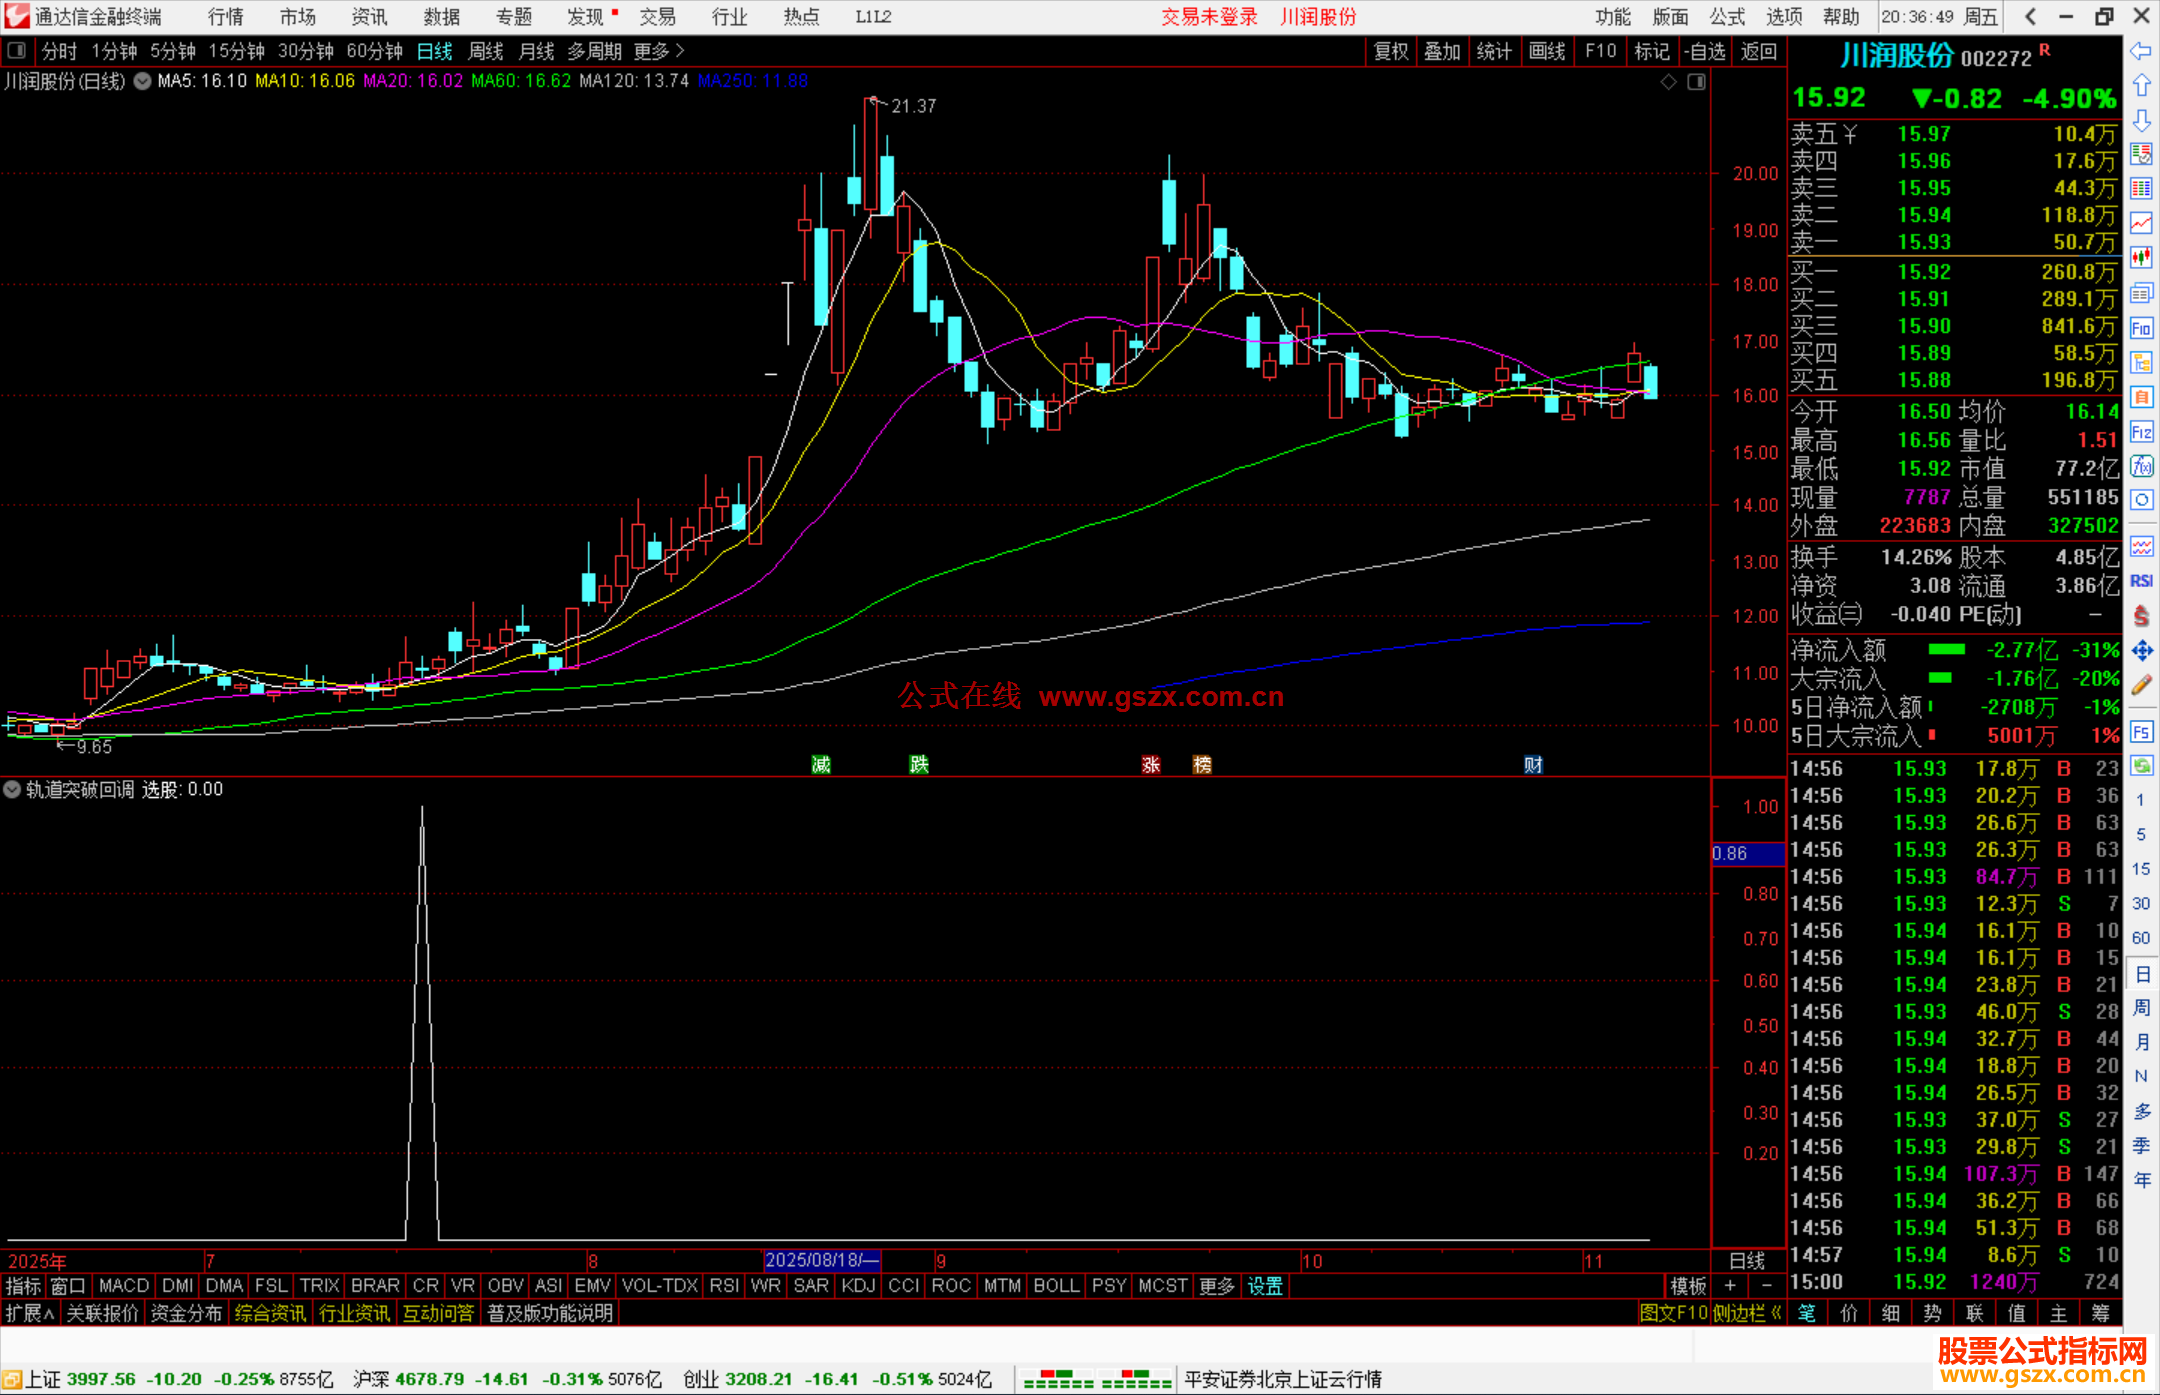Toggle the panel icon left of 分时
This screenshot has width=2160, height=1395.
(16, 50)
